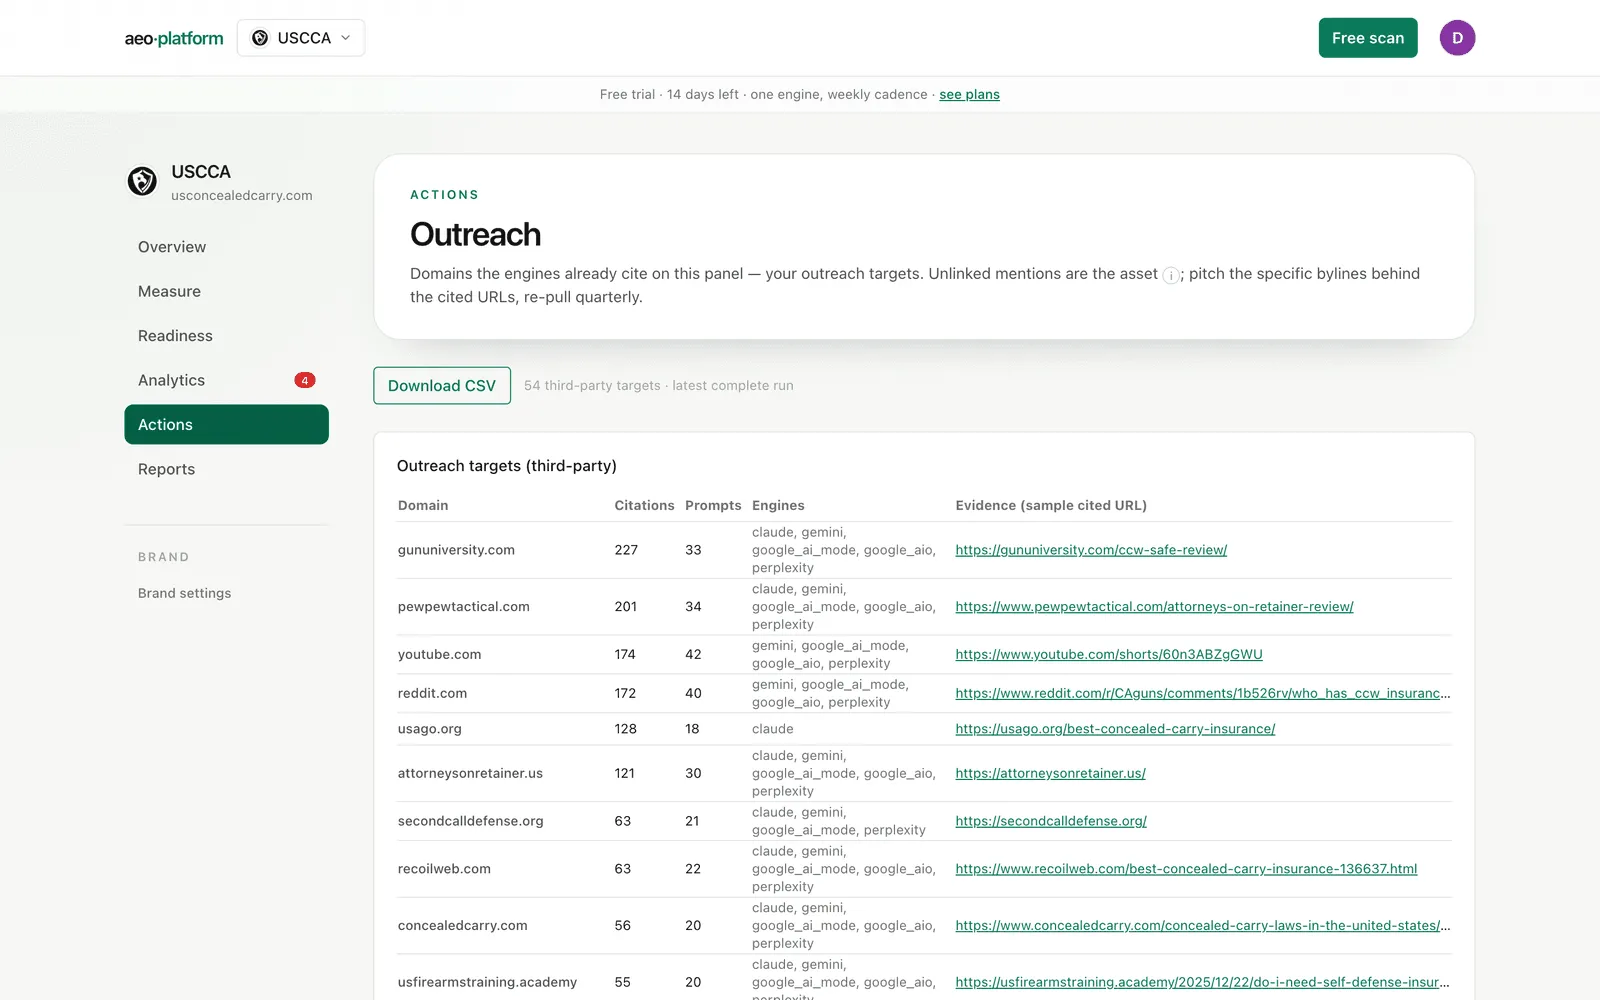
Task: Open the gununiversity.com ccw-safe-review link
Action: [x=1091, y=550]
